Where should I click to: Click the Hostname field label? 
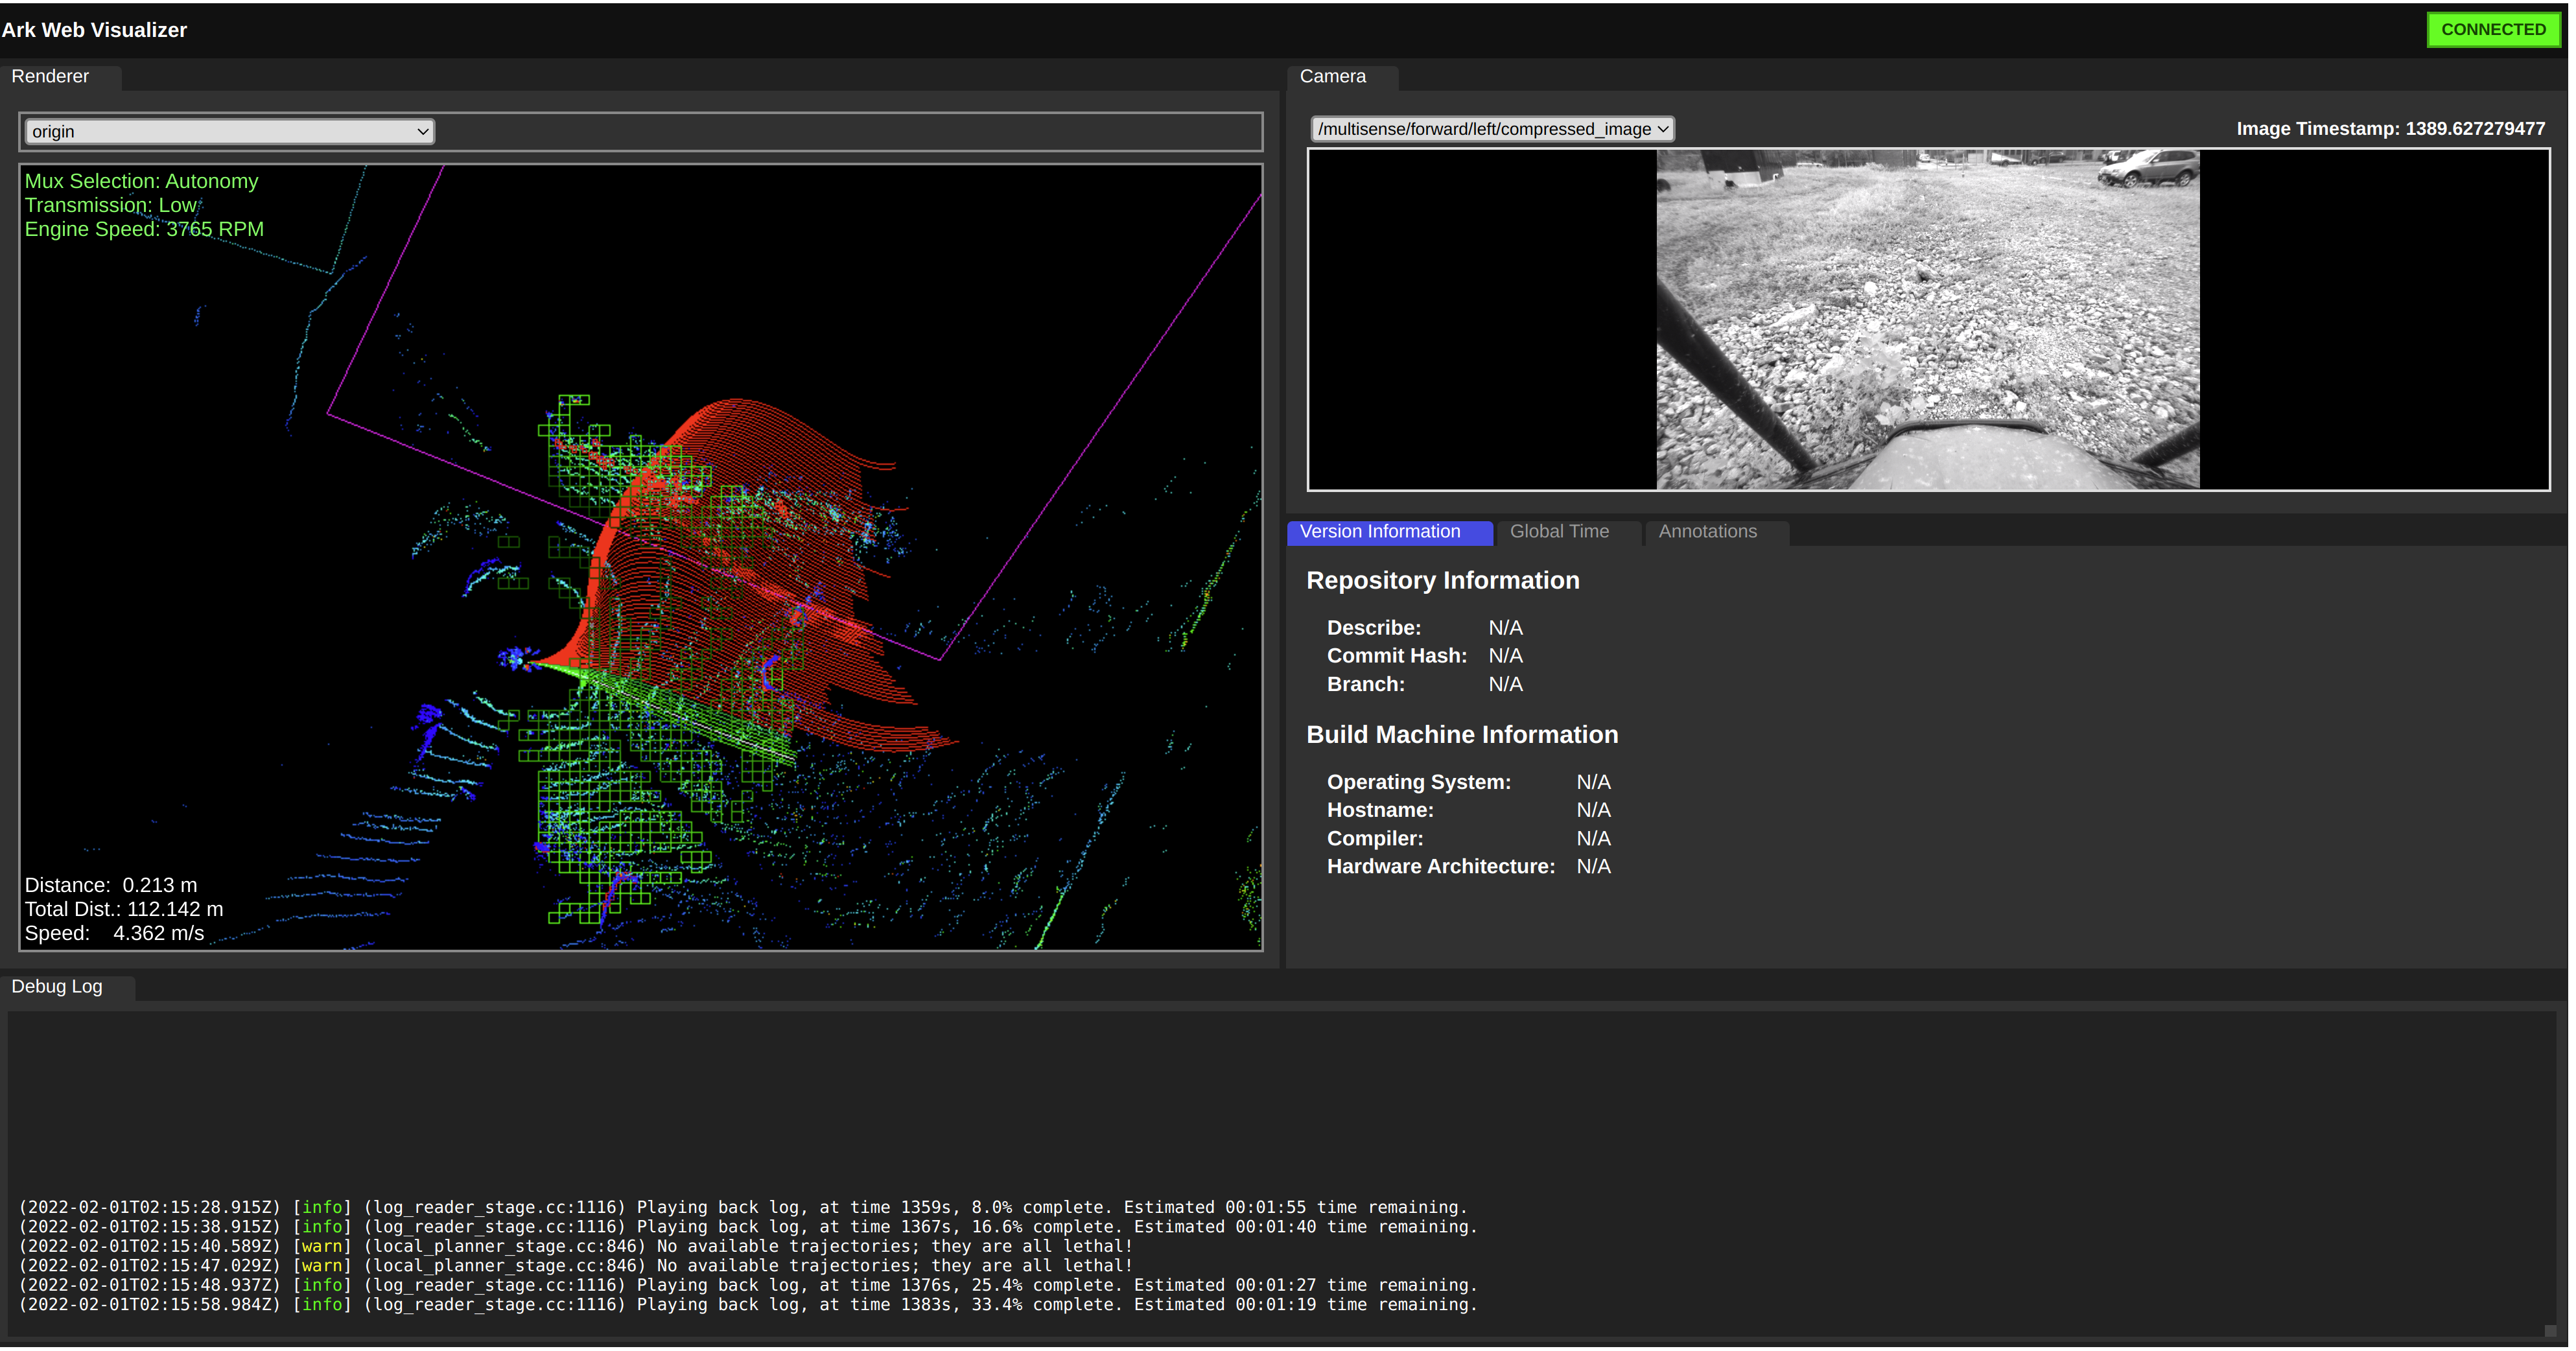1380,810
